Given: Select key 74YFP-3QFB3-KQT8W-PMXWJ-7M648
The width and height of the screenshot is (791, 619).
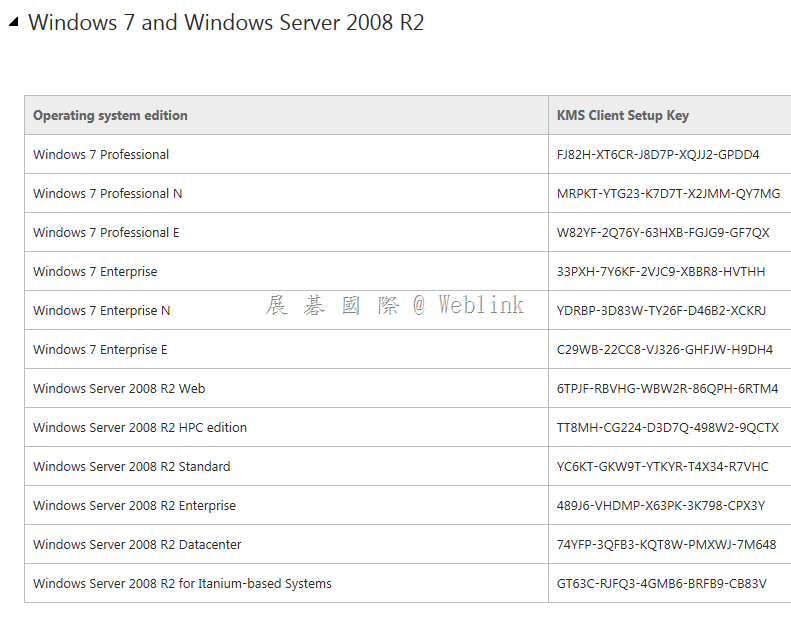Looking at the screenshot, I should (x=666, y=544).
